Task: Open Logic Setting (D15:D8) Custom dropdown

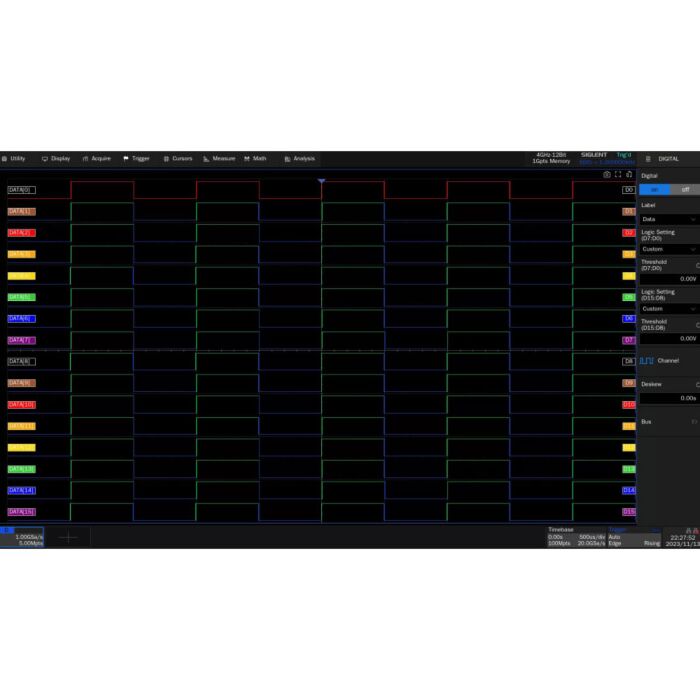Action: pos(668,309)
